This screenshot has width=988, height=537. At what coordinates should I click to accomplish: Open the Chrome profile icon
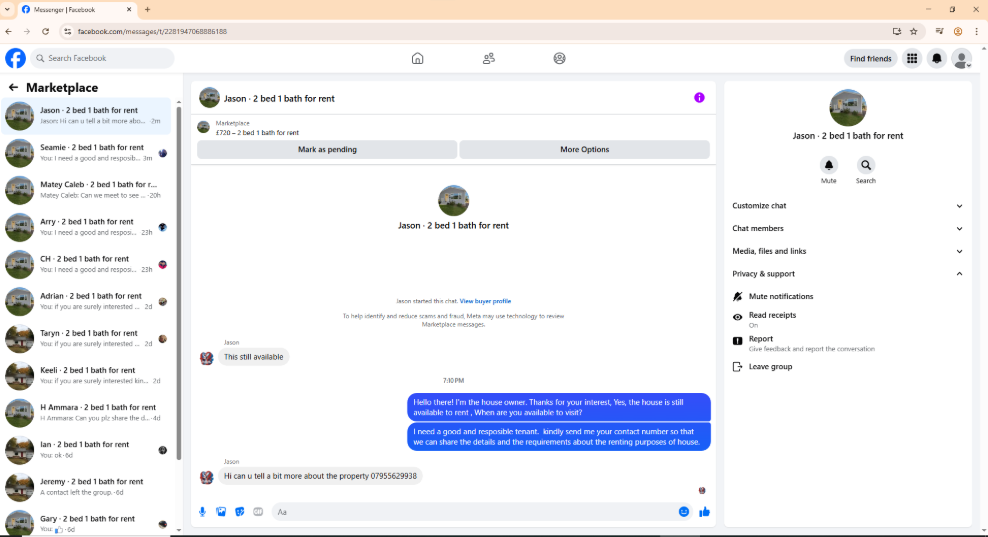pyautogui.click(x=958, y=32)
